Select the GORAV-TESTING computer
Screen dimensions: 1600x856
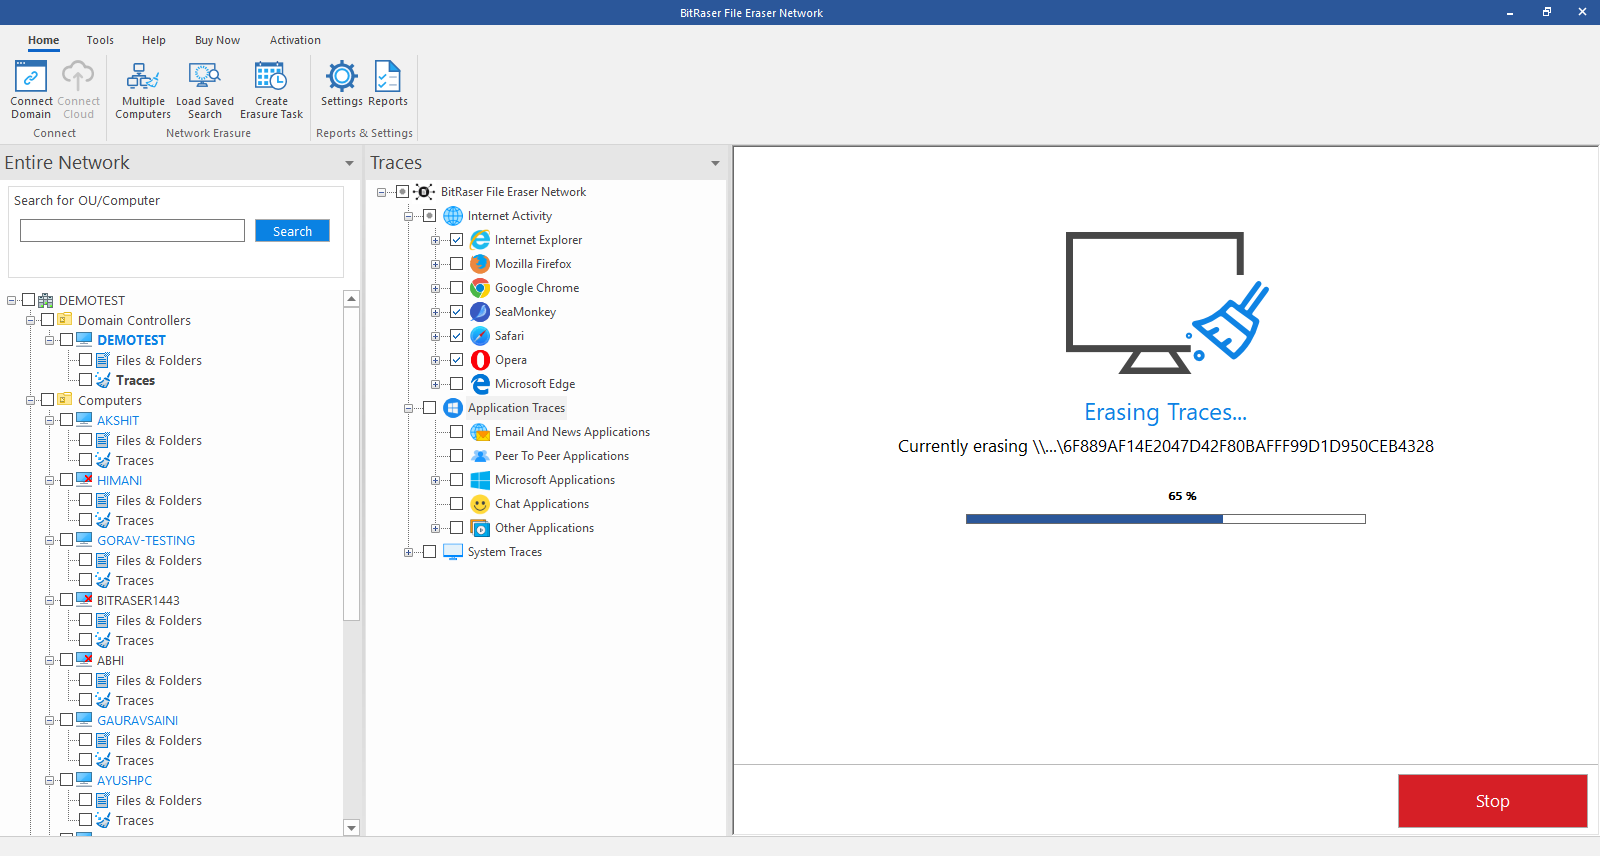tap(146, 540)
